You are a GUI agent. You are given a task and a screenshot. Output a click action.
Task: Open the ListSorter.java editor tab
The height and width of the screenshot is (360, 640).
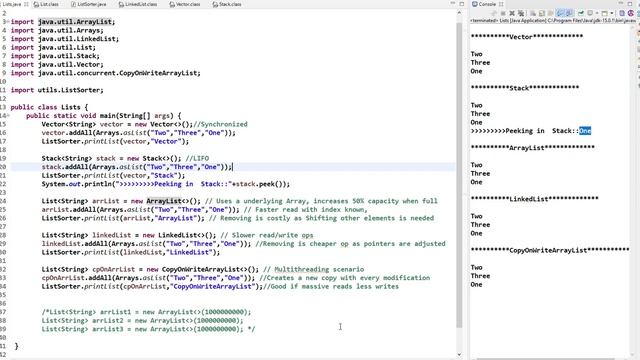89,4
